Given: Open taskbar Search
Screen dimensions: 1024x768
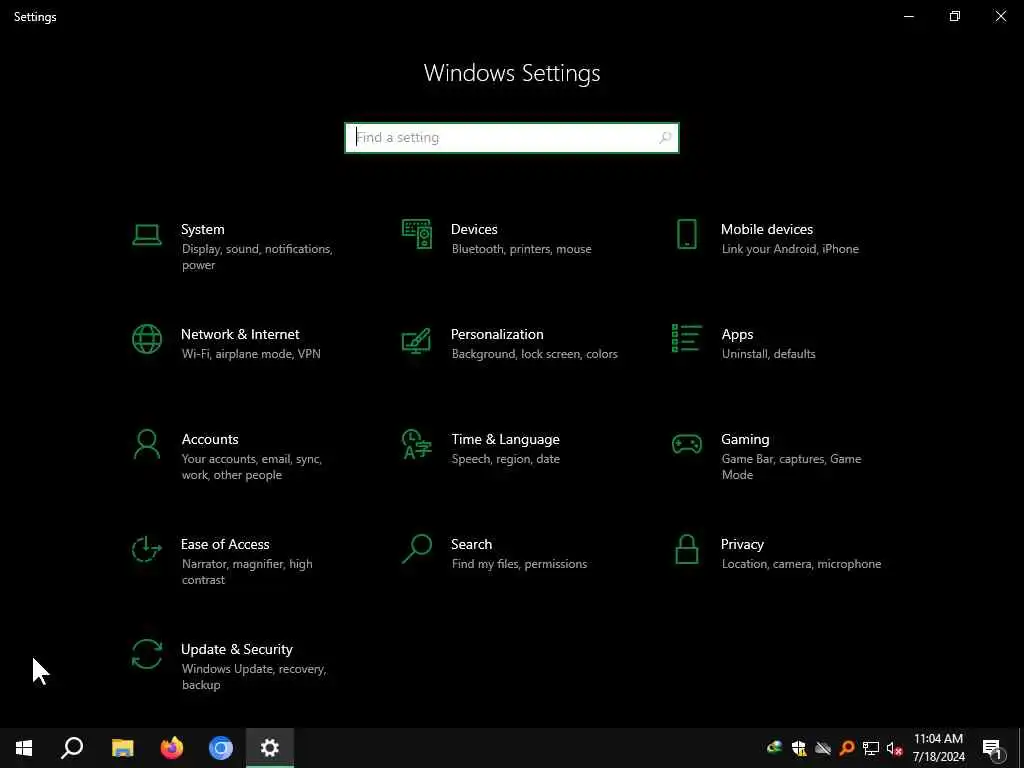Looking at the screenshot, I should 72,748.
